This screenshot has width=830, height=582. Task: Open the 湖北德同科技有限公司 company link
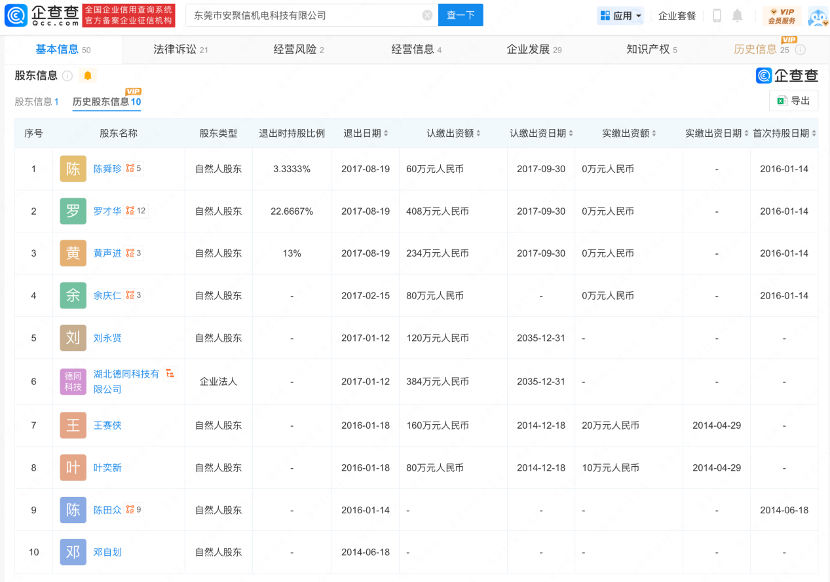click(x=126, y=381)
